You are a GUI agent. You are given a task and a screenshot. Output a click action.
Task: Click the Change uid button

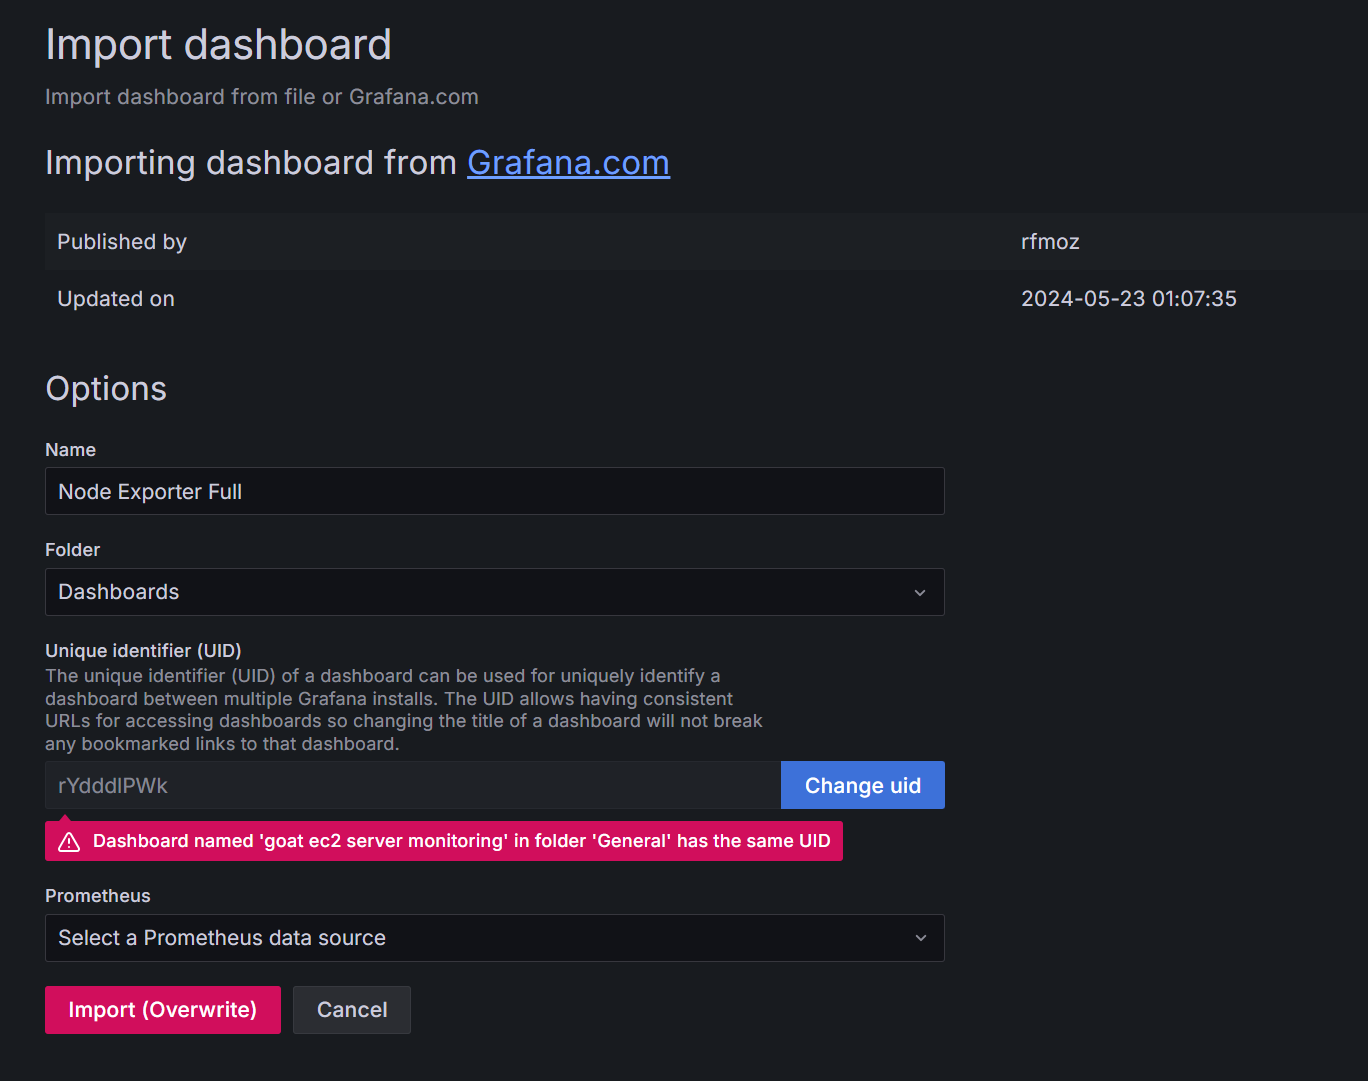tap(863, 785)
